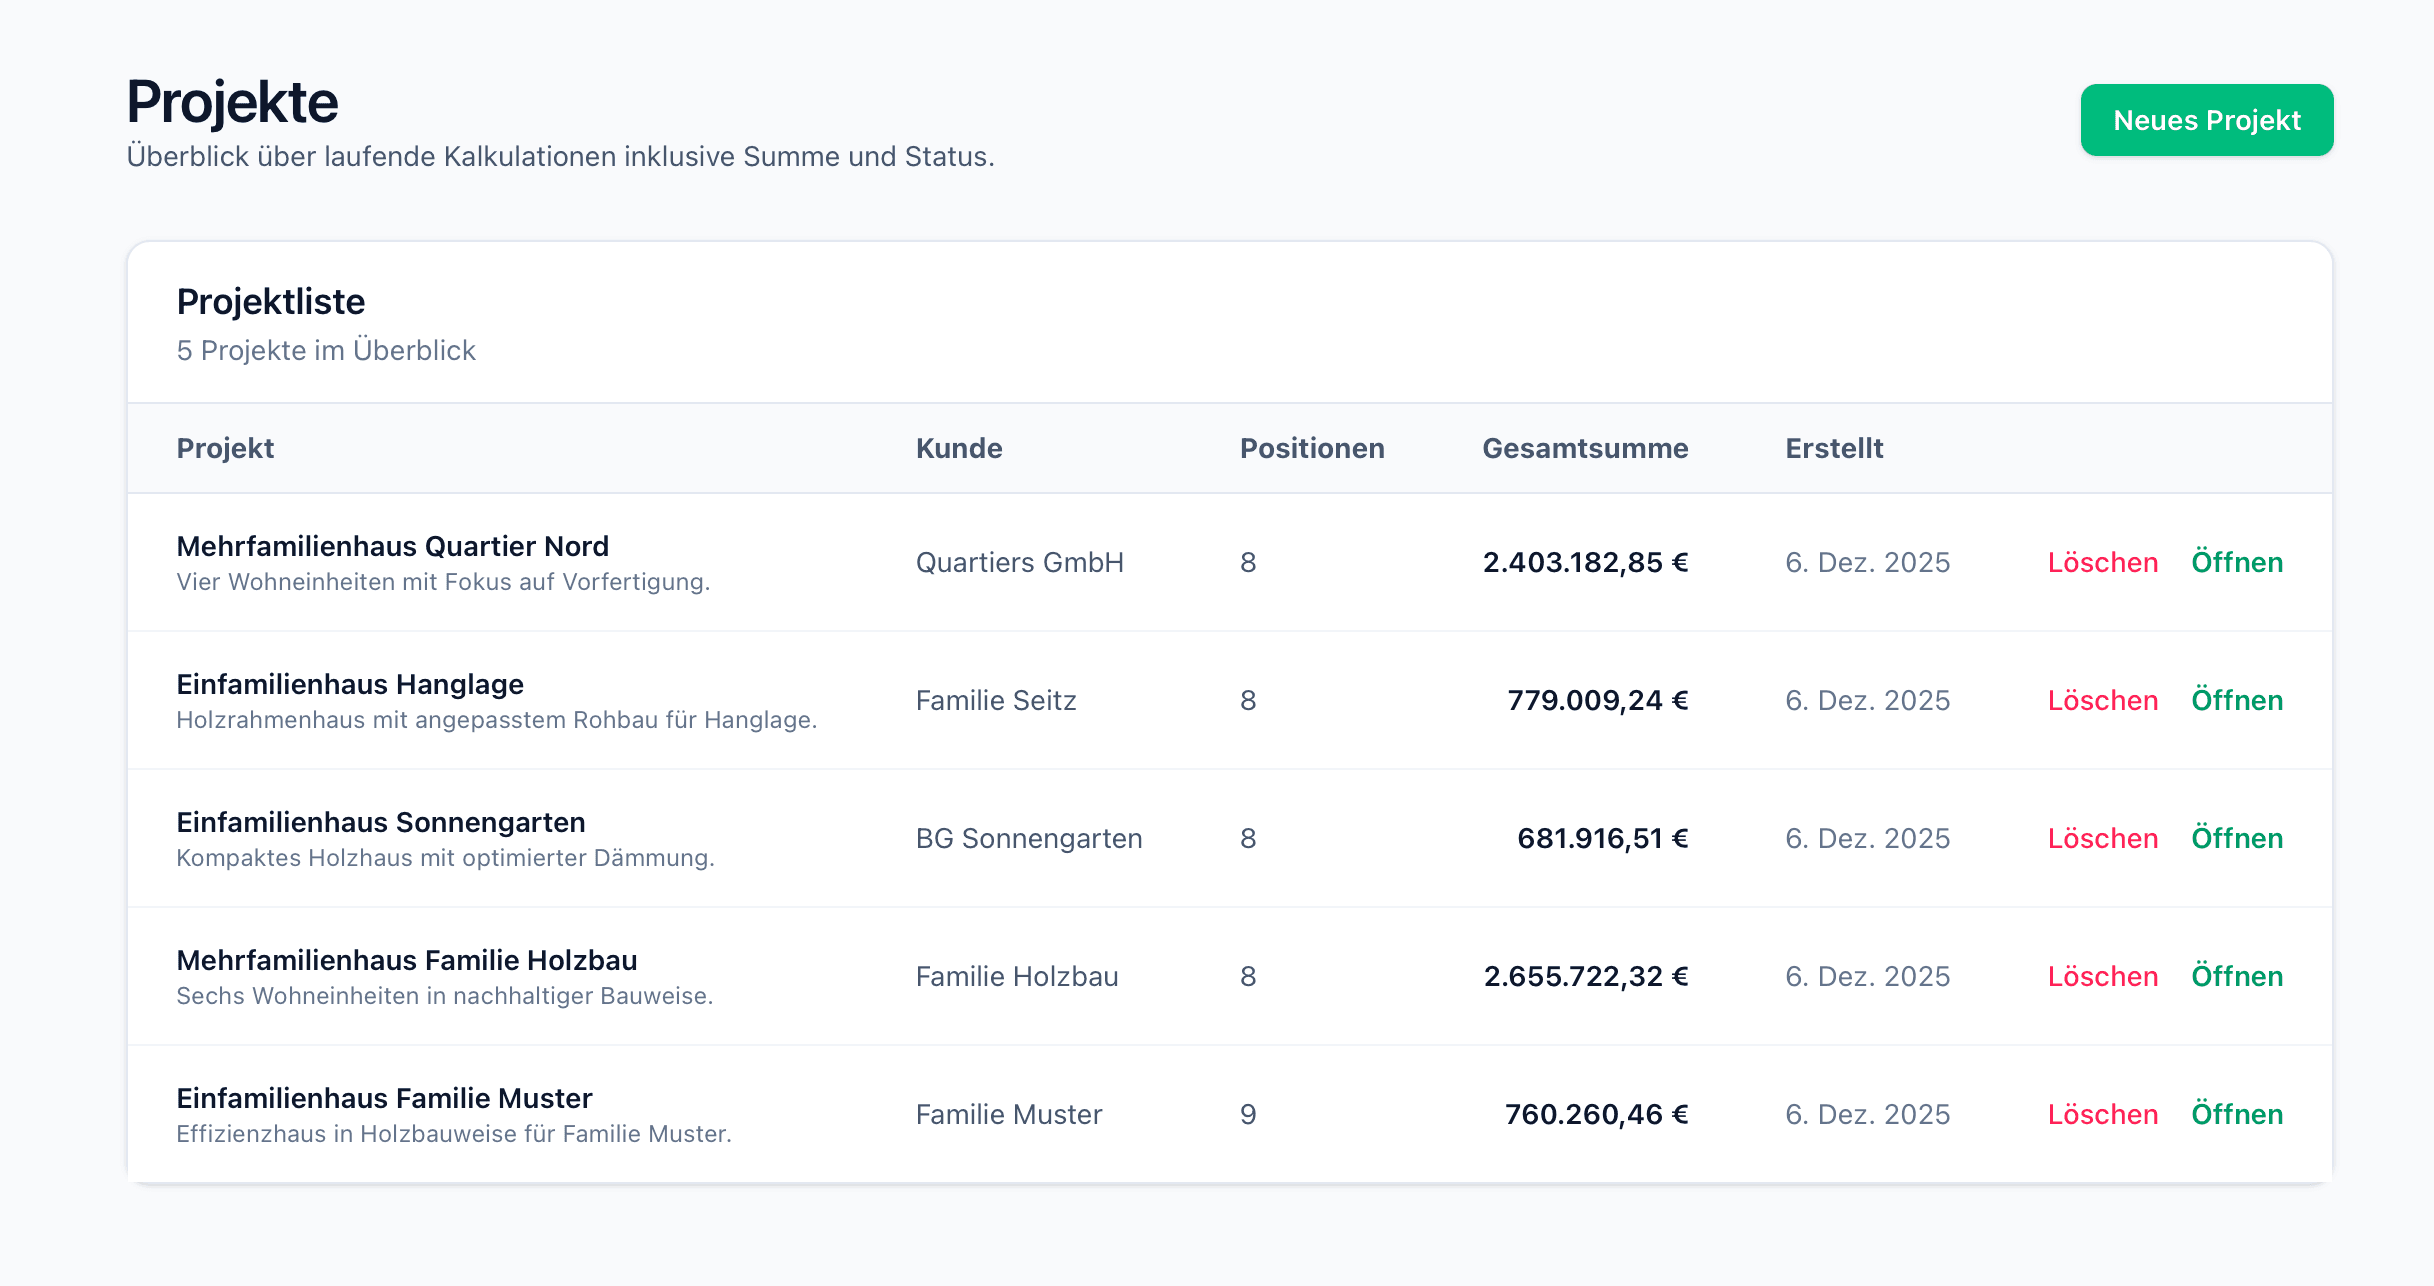Click the Erstellt column header
The height and width of the screenshot is (1286, 2434).
pos(1833,448)
